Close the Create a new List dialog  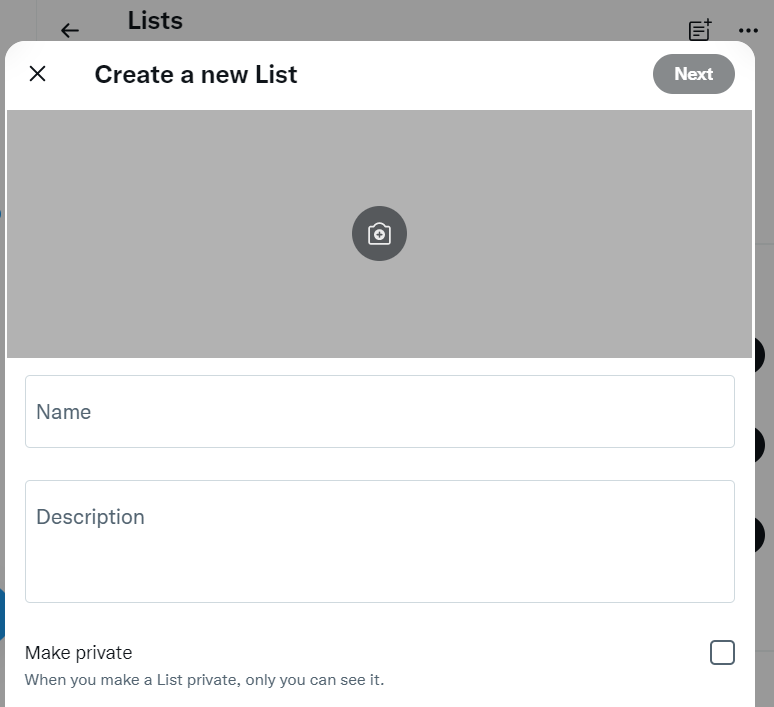tap(38, 74)
